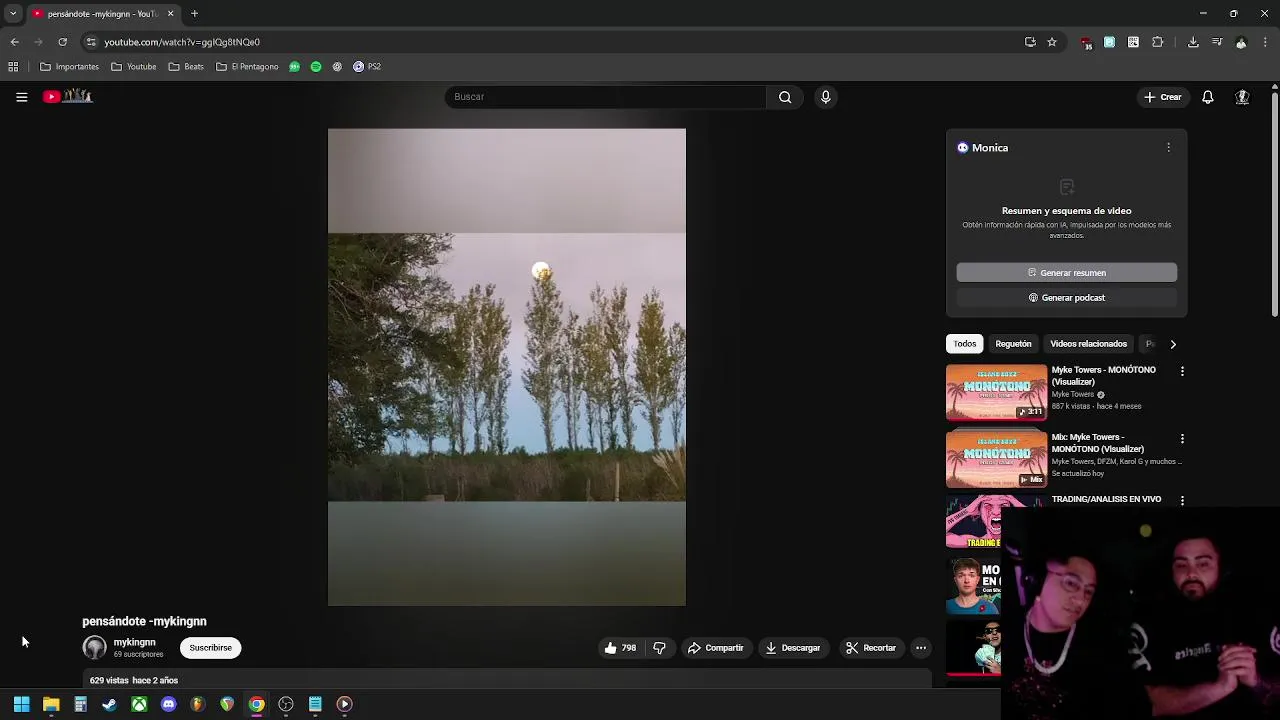Screen dimensions: 1280x720
Task: Focus the Buscar search field
Action: [606, 97]
